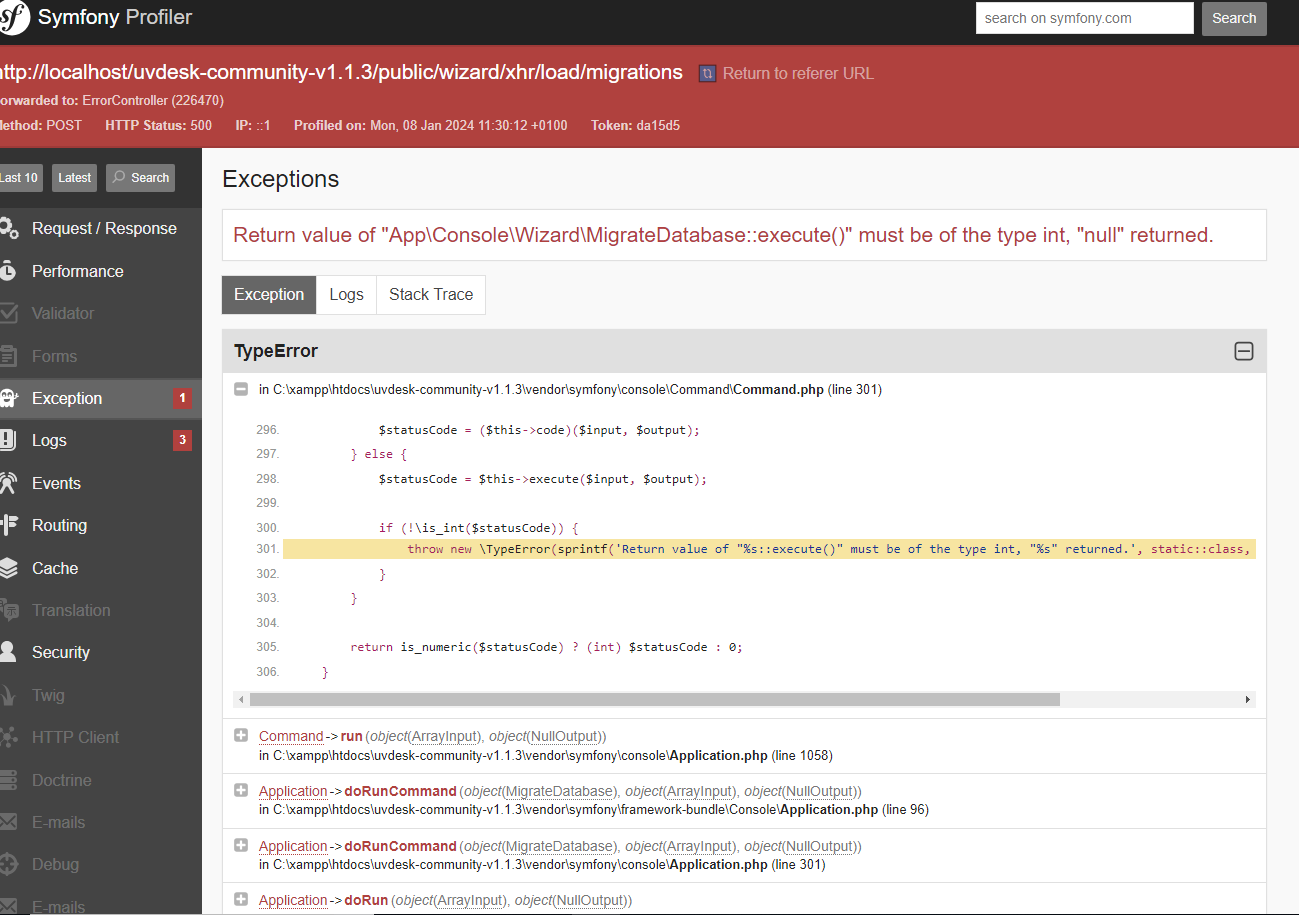Click the HTTP Client icon

click(8, 737)
